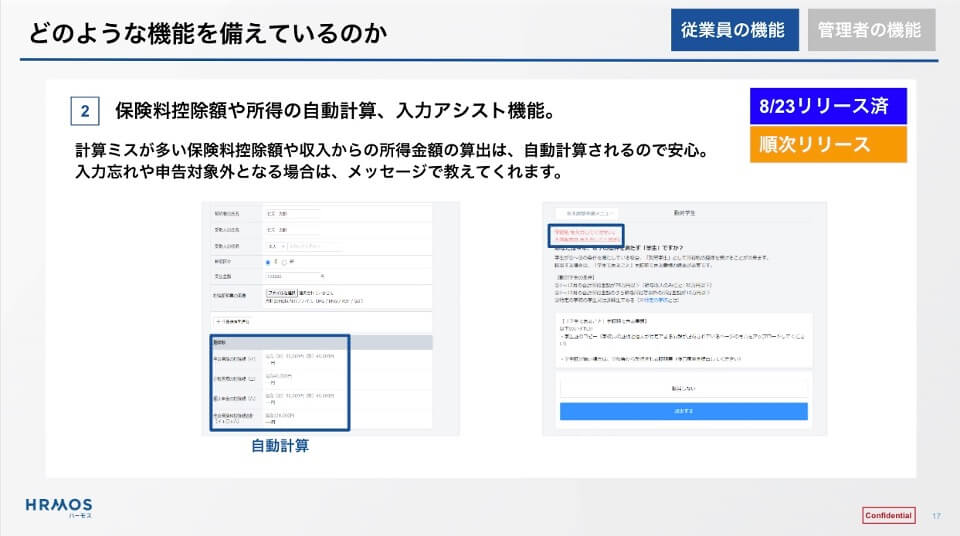
Task: Select the first radio button in the form
Action: [268, 262]
